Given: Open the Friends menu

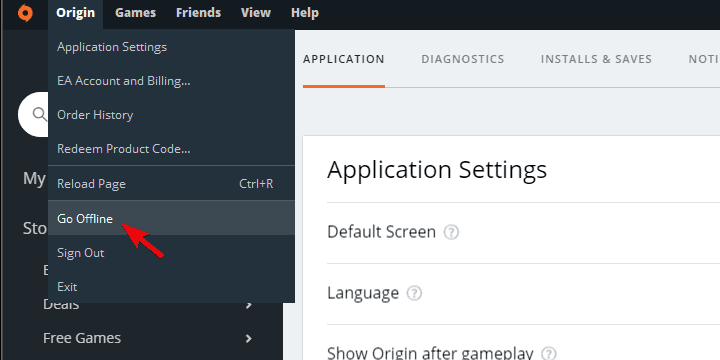Looking at the screenshot, I should pos(198,13).
